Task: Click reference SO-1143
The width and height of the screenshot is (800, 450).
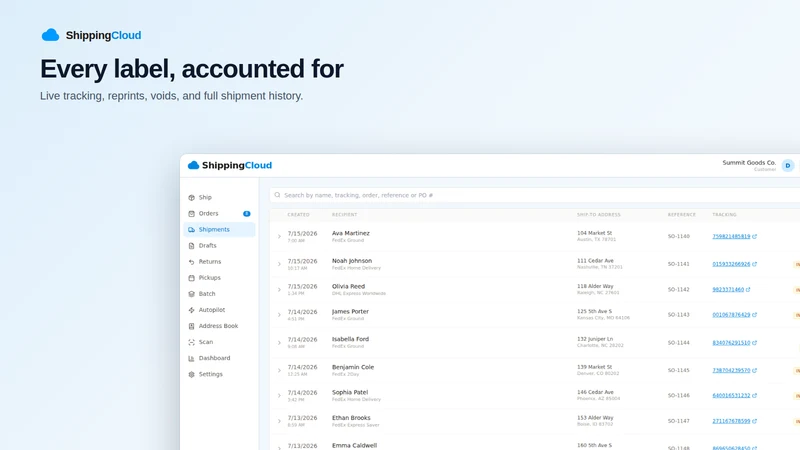Action: (679, 315)
